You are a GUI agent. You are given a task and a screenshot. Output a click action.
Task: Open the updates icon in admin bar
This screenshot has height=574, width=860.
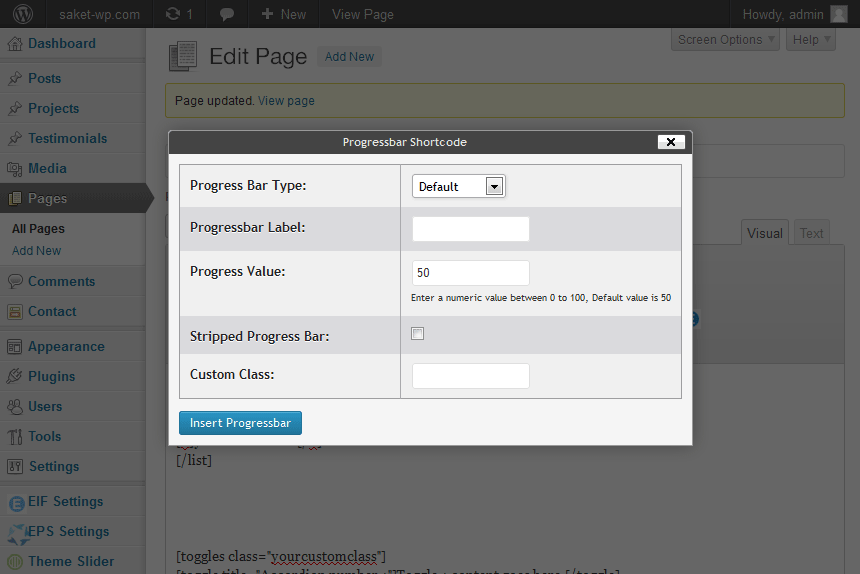173,14
